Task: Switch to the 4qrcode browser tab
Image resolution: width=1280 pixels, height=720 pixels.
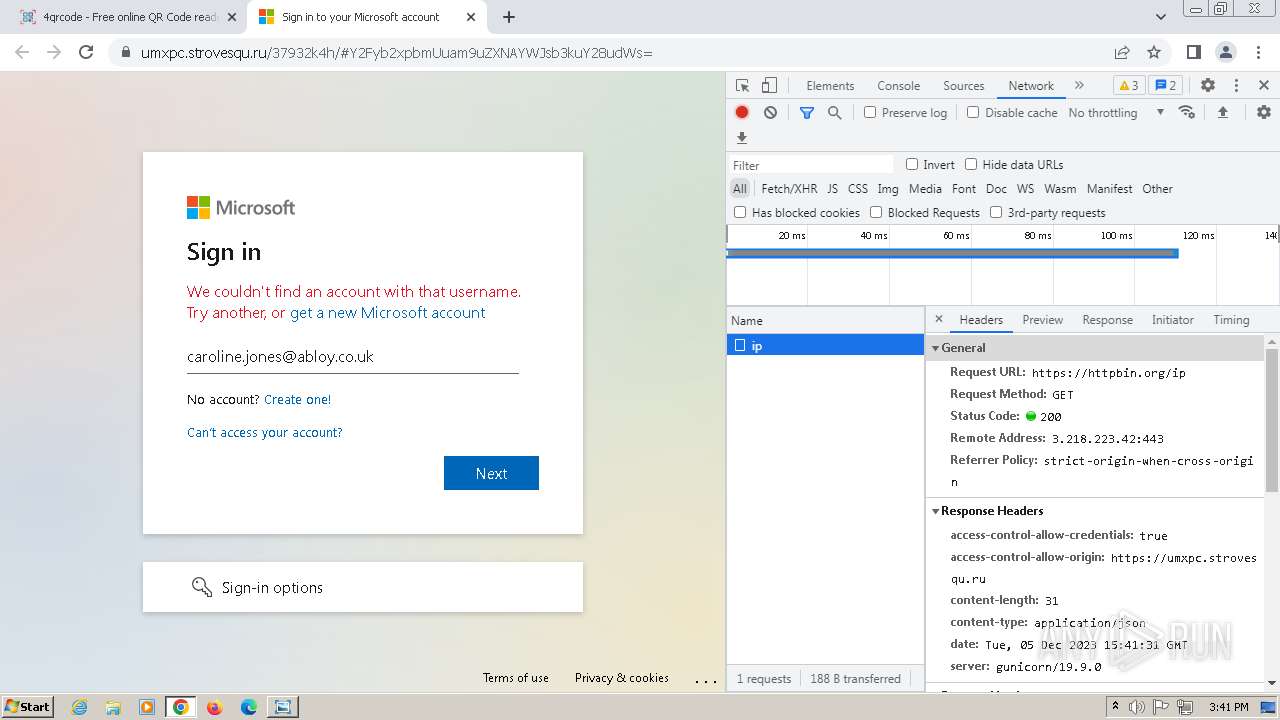Action: click(x=130, y=17)
